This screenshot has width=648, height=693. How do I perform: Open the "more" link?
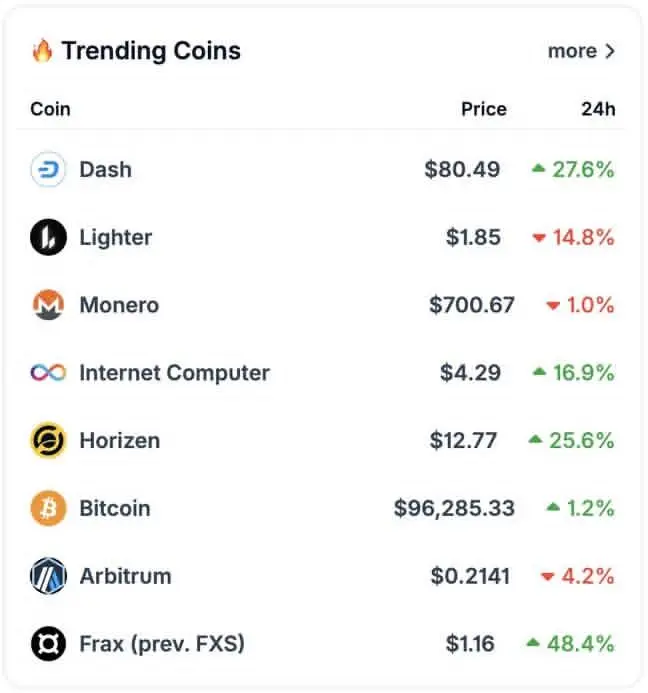click(x=572, y=51)
